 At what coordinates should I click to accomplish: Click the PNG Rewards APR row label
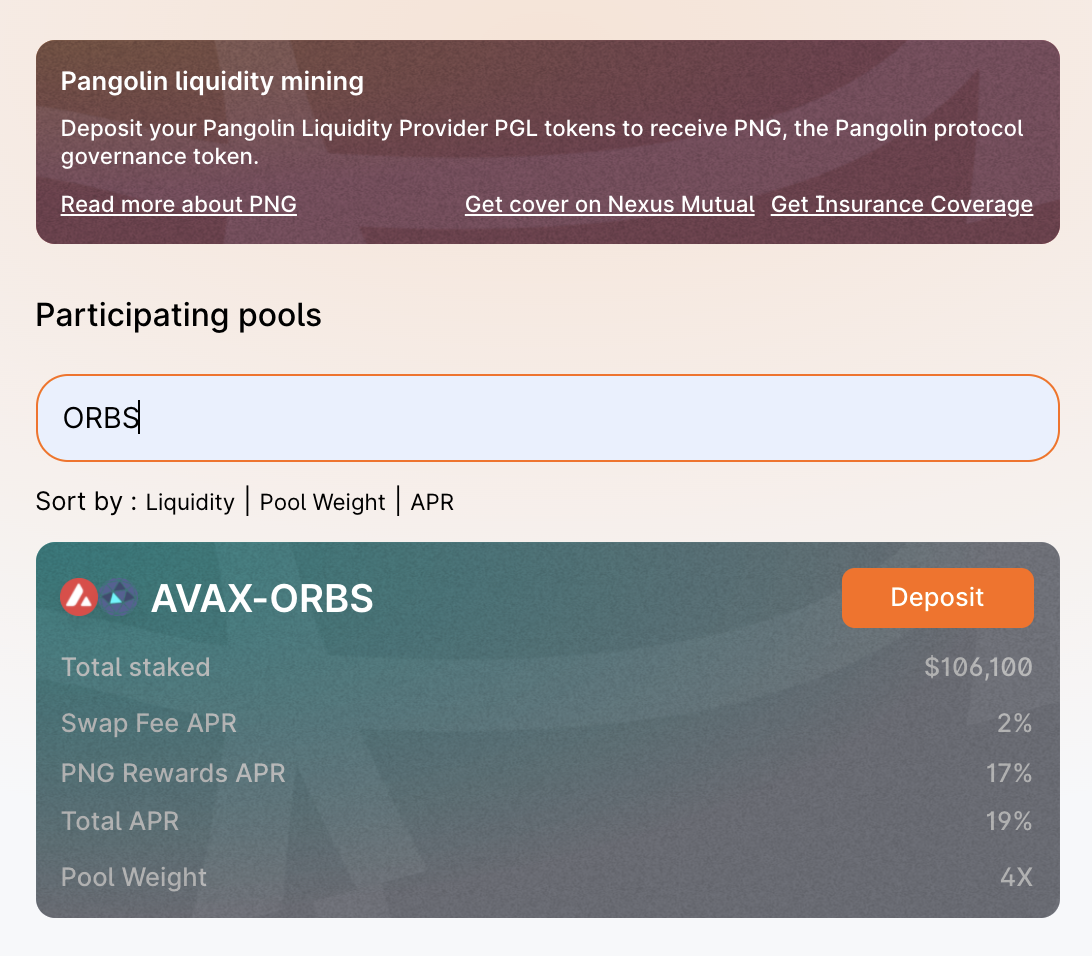173,773
